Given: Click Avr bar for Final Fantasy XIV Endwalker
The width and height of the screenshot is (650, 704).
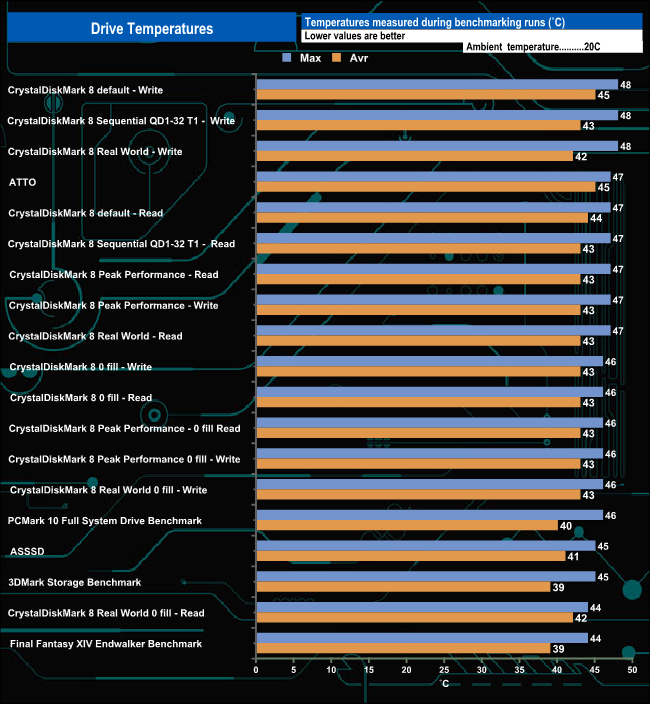Looking at the screenshot, I should click(404, 649).
